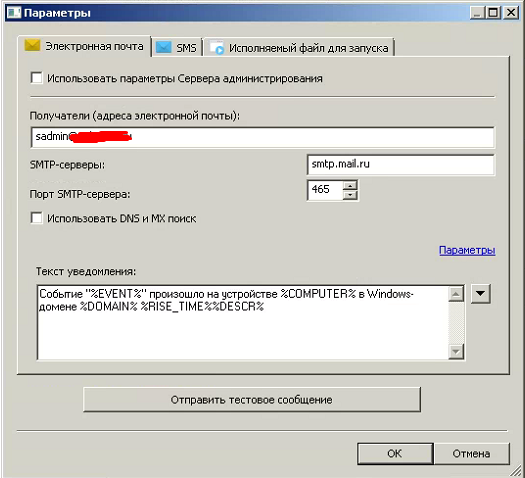Click the Параметры title bar window icon
This screenshot has height=478, width=525.
[x=14, y=12]
